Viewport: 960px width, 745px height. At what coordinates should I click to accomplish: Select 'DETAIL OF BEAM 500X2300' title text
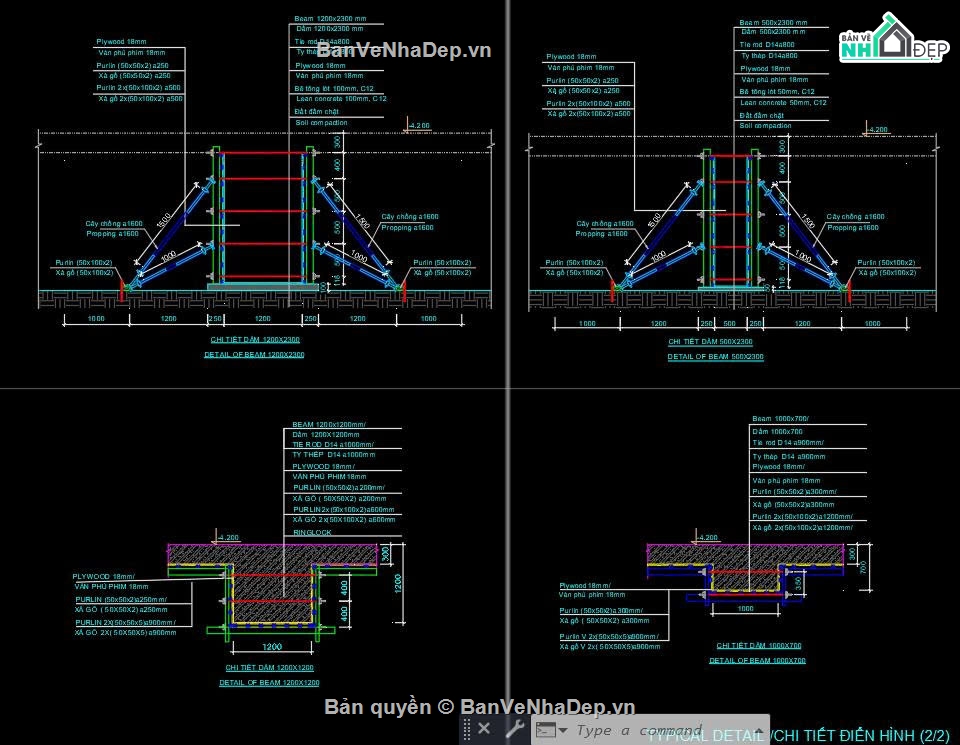coord(715,357)
